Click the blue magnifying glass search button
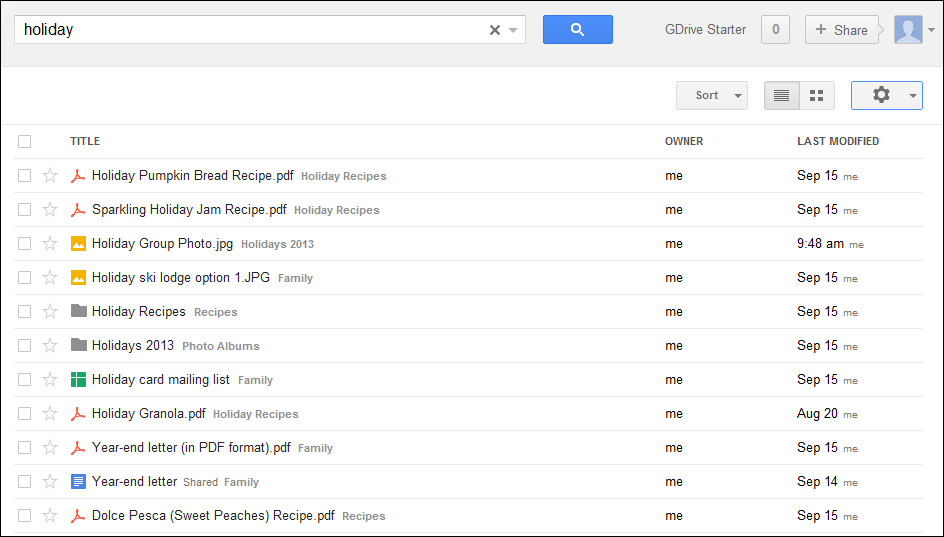The height and width of the screenshot is (537, 944). (577, 29)
